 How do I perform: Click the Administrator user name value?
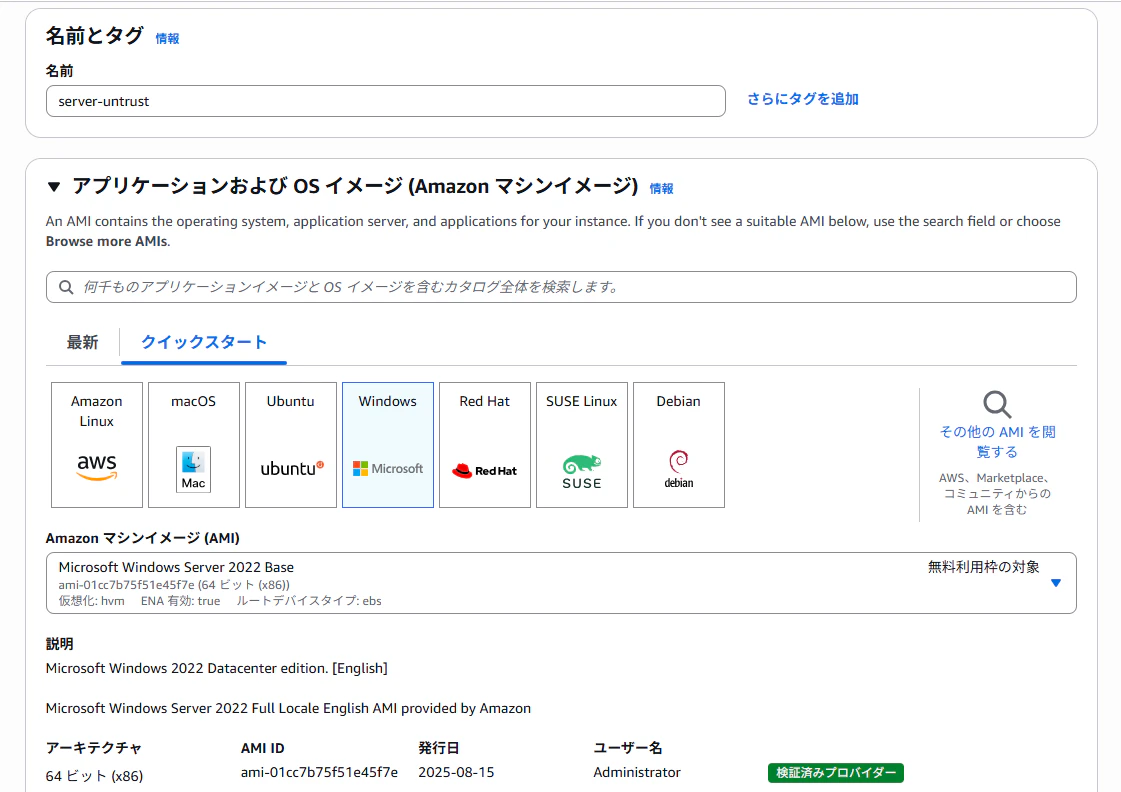tap(637, 773)
